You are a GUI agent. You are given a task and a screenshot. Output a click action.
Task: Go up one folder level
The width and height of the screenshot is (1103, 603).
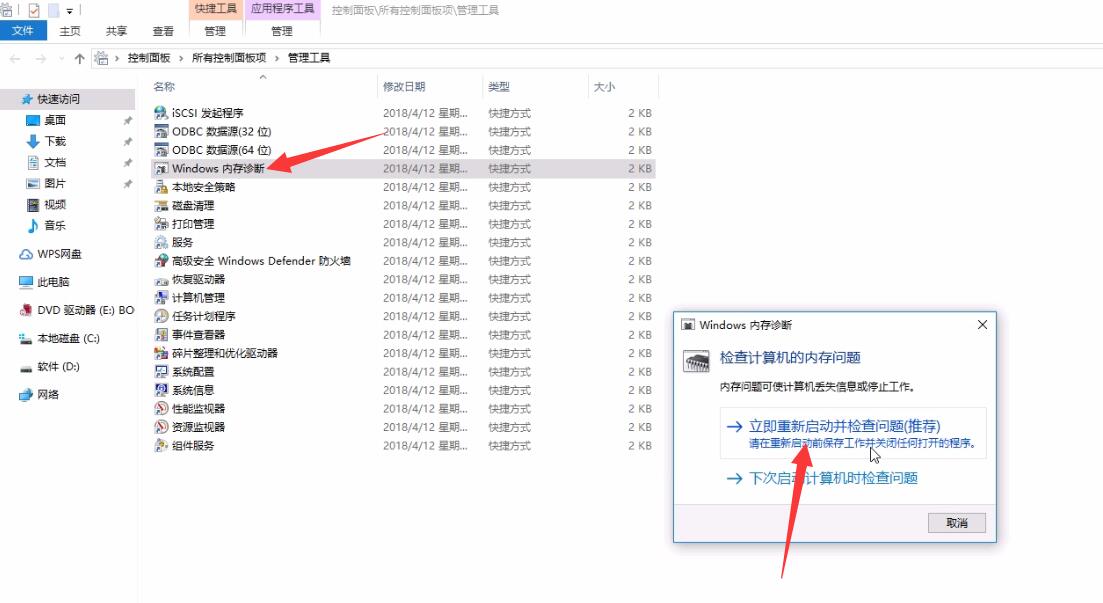tap(79, 58)
